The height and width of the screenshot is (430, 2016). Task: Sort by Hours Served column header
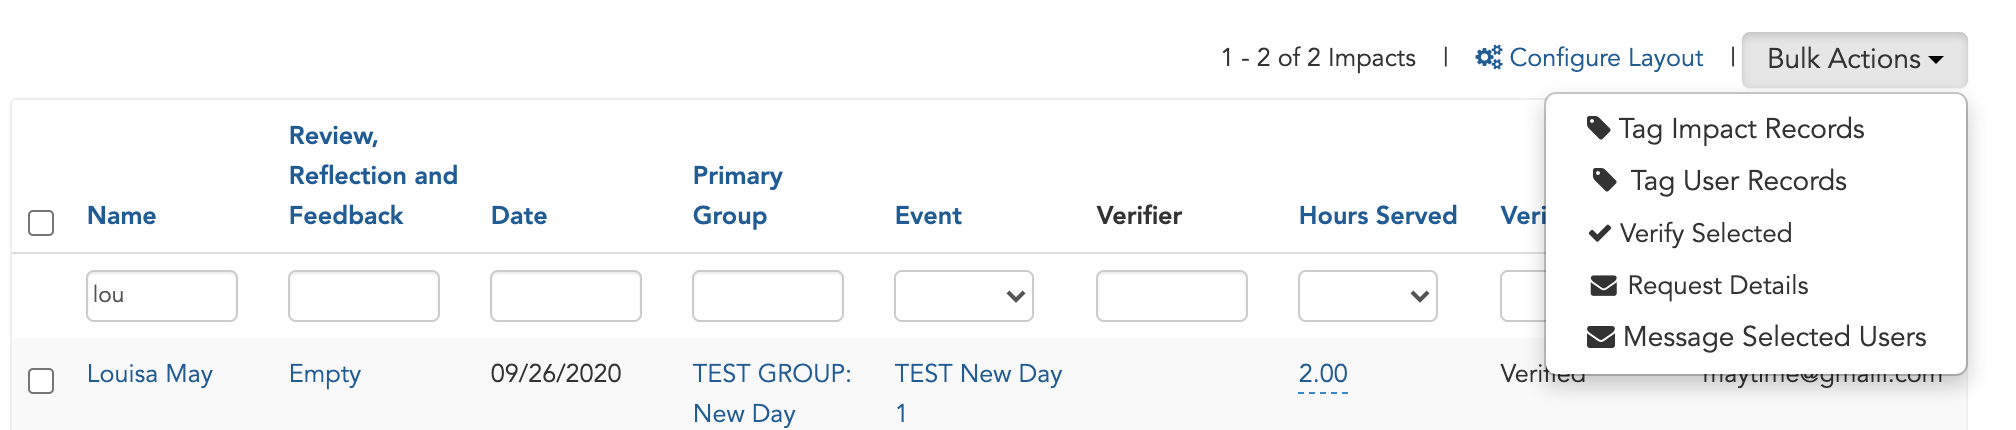1377,215
